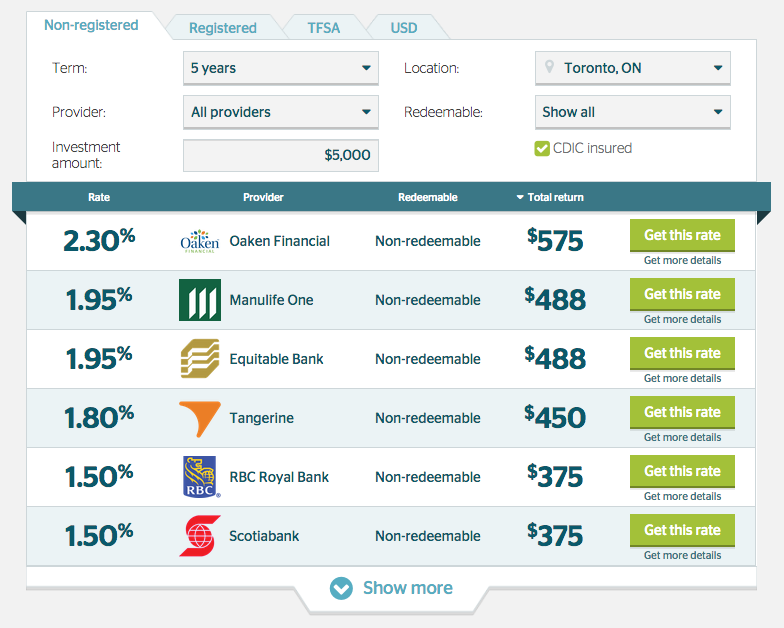Click the $375 return in RBC Royal Bank row

(555, 476)
